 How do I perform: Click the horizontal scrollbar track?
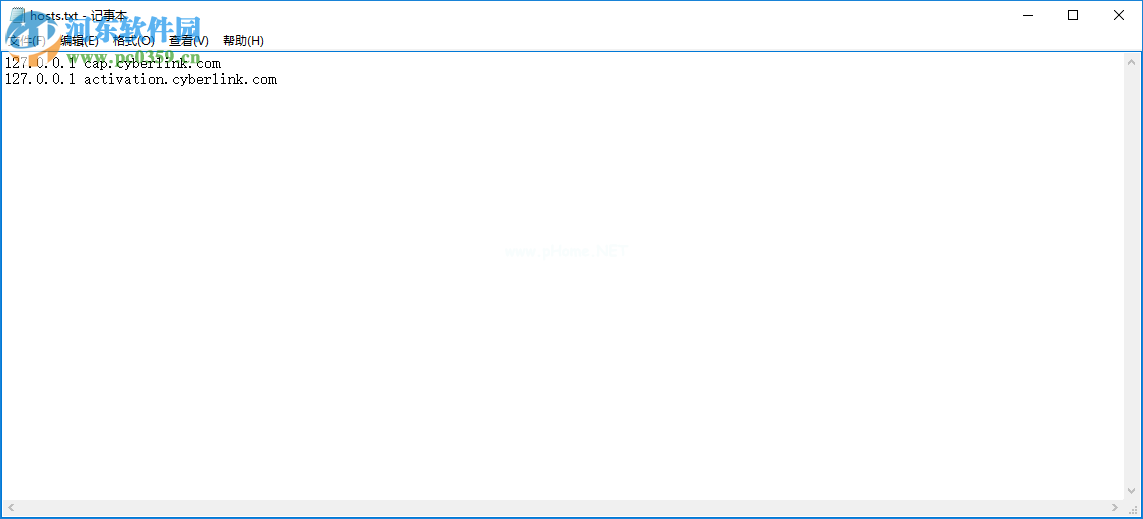click(563, 507)
